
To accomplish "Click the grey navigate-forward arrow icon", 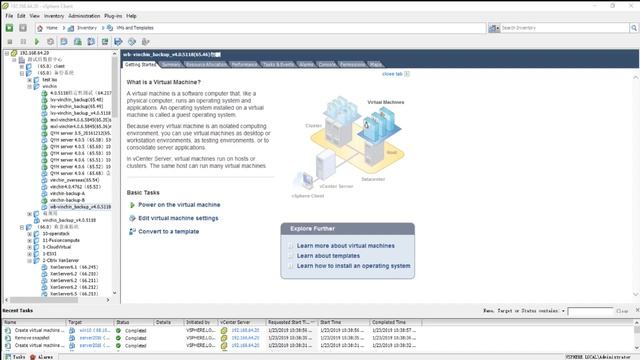I will coord(23,28).
